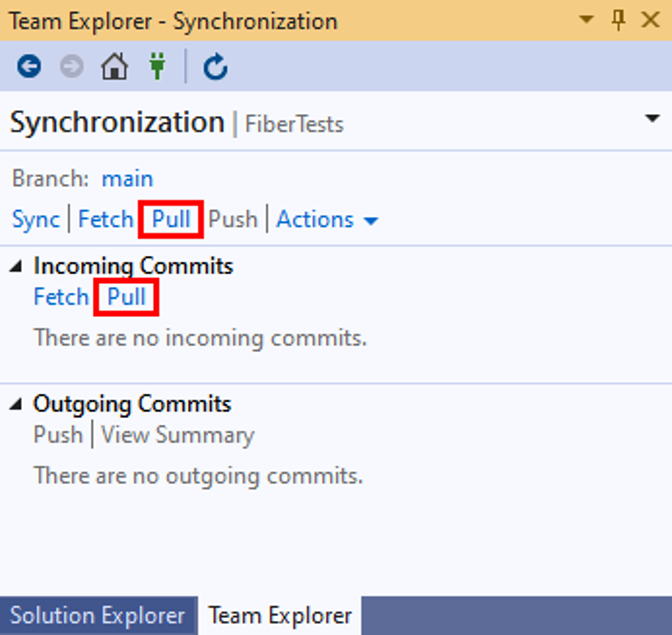Expand the Actions dropdown menu
This screenshot has width=672, height=635.
(327, 219)
